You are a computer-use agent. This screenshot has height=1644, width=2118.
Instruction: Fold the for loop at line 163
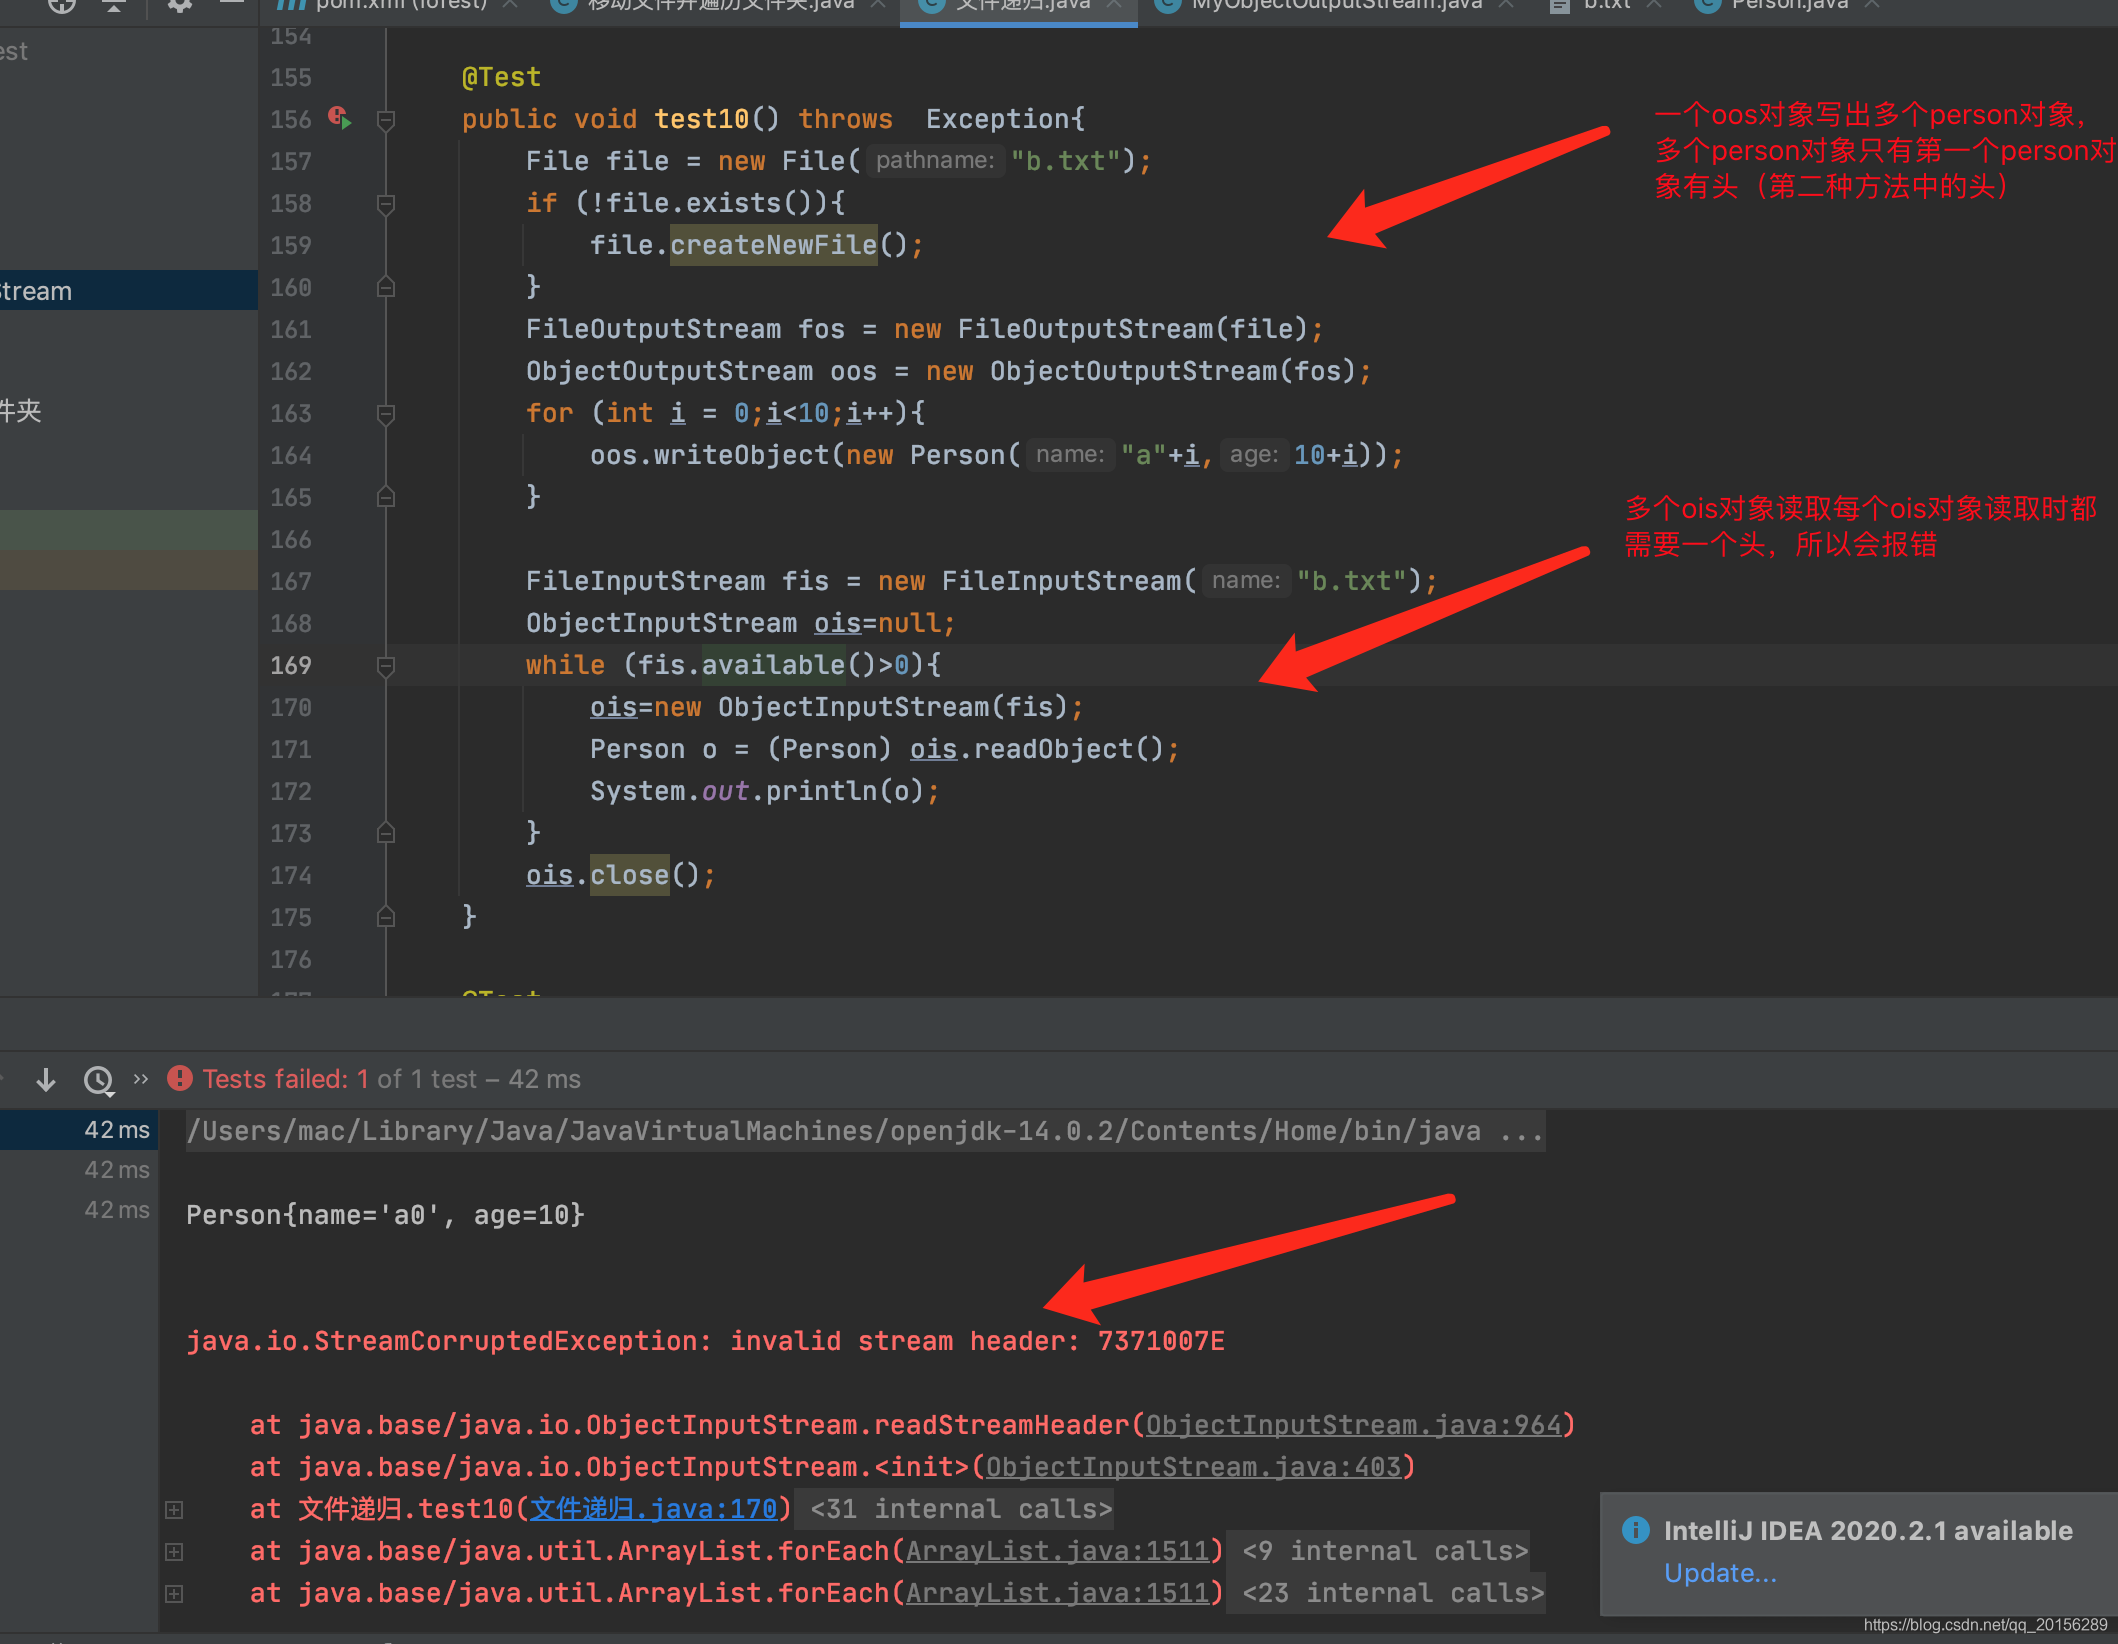(x=386, y=414)
